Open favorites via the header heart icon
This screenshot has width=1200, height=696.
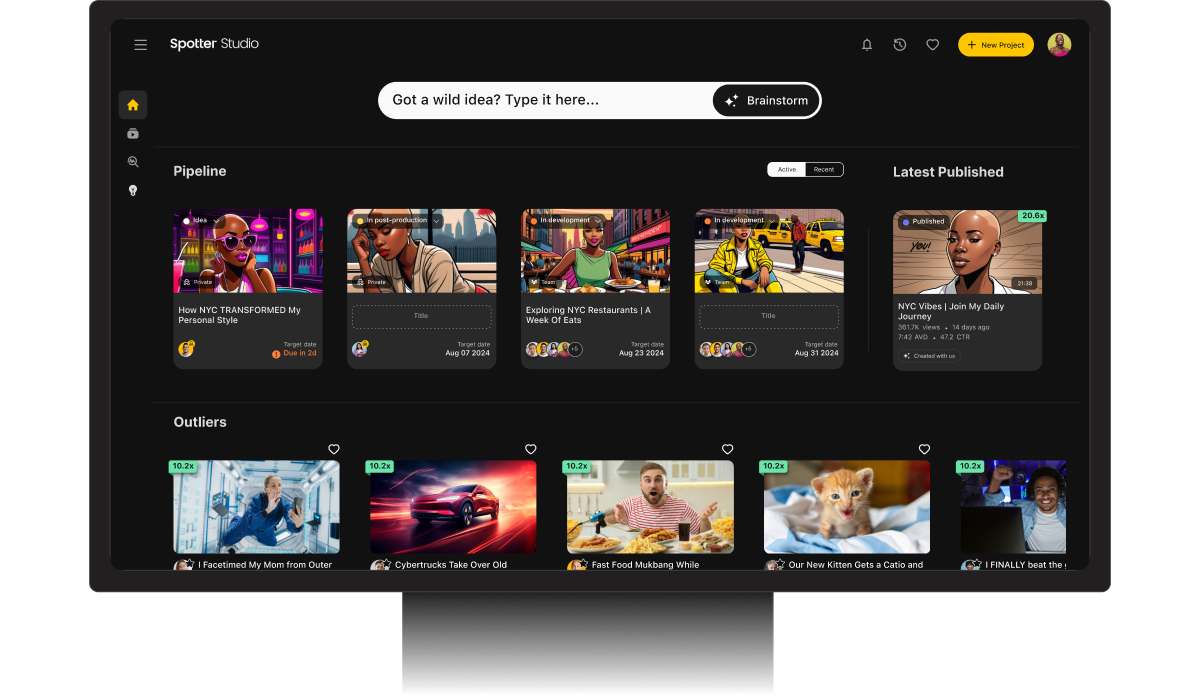click(932, 44)
